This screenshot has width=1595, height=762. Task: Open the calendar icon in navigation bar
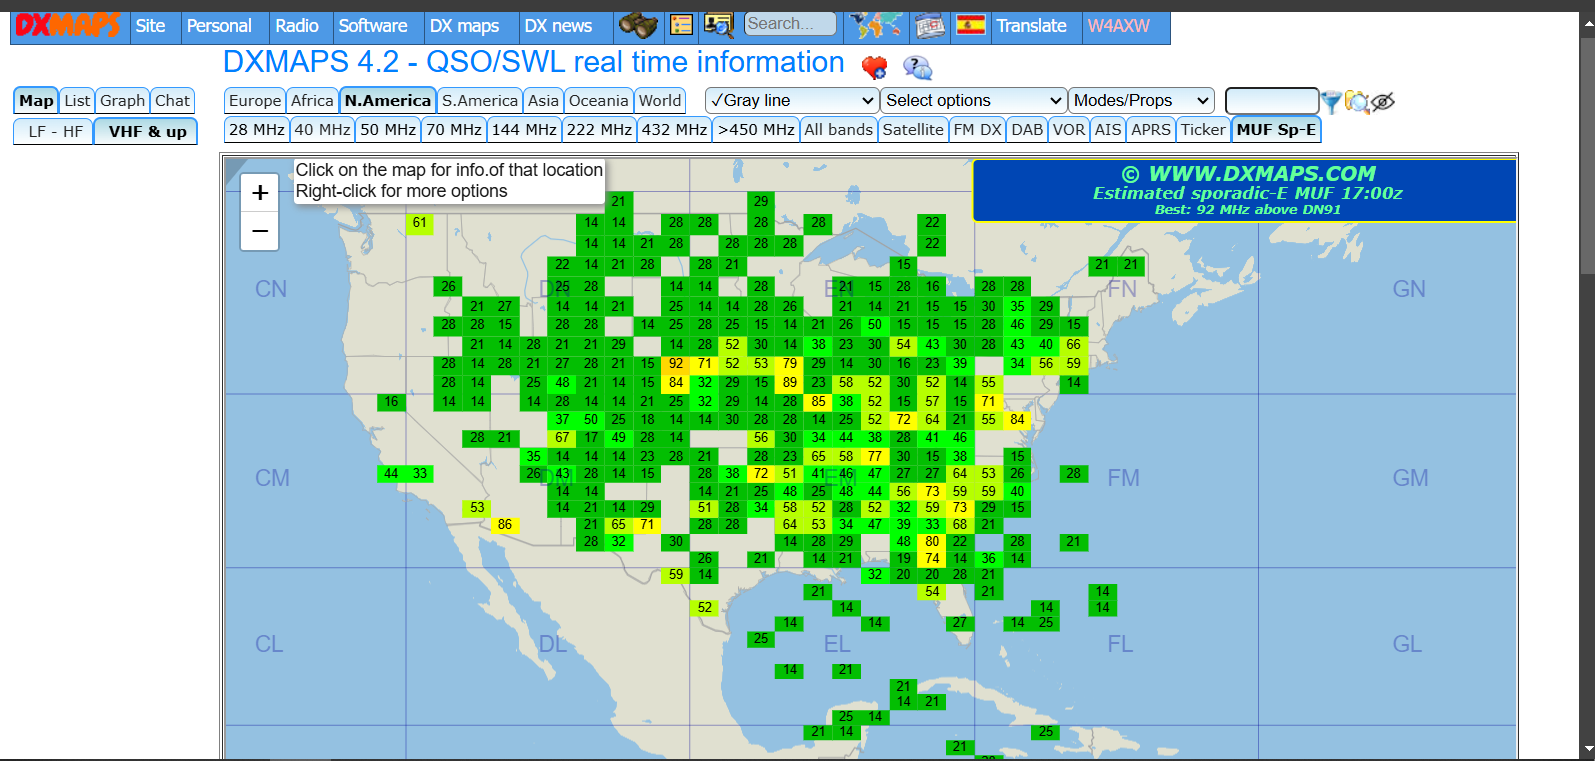click(x=929, y=26)
